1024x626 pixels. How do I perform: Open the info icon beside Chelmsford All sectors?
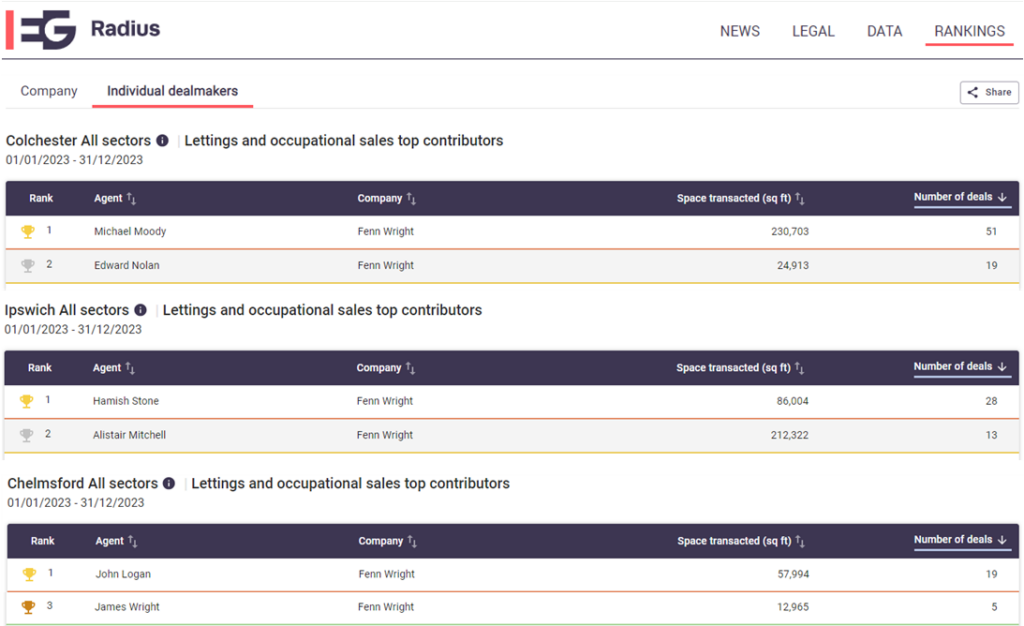tap(169, 483)
